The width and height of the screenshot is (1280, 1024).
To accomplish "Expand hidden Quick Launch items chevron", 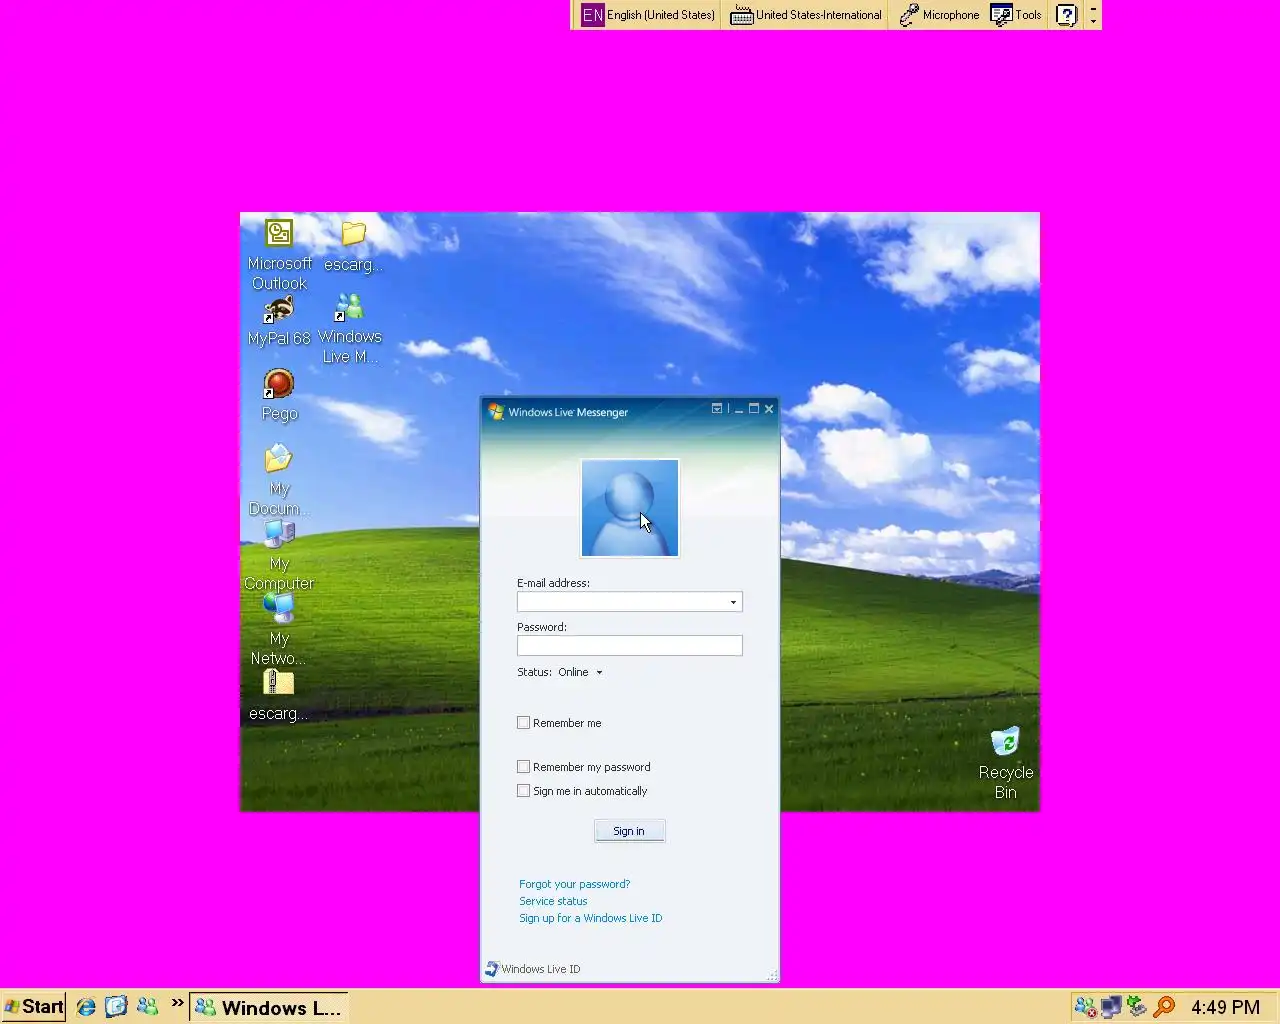I will point(177,1003).
